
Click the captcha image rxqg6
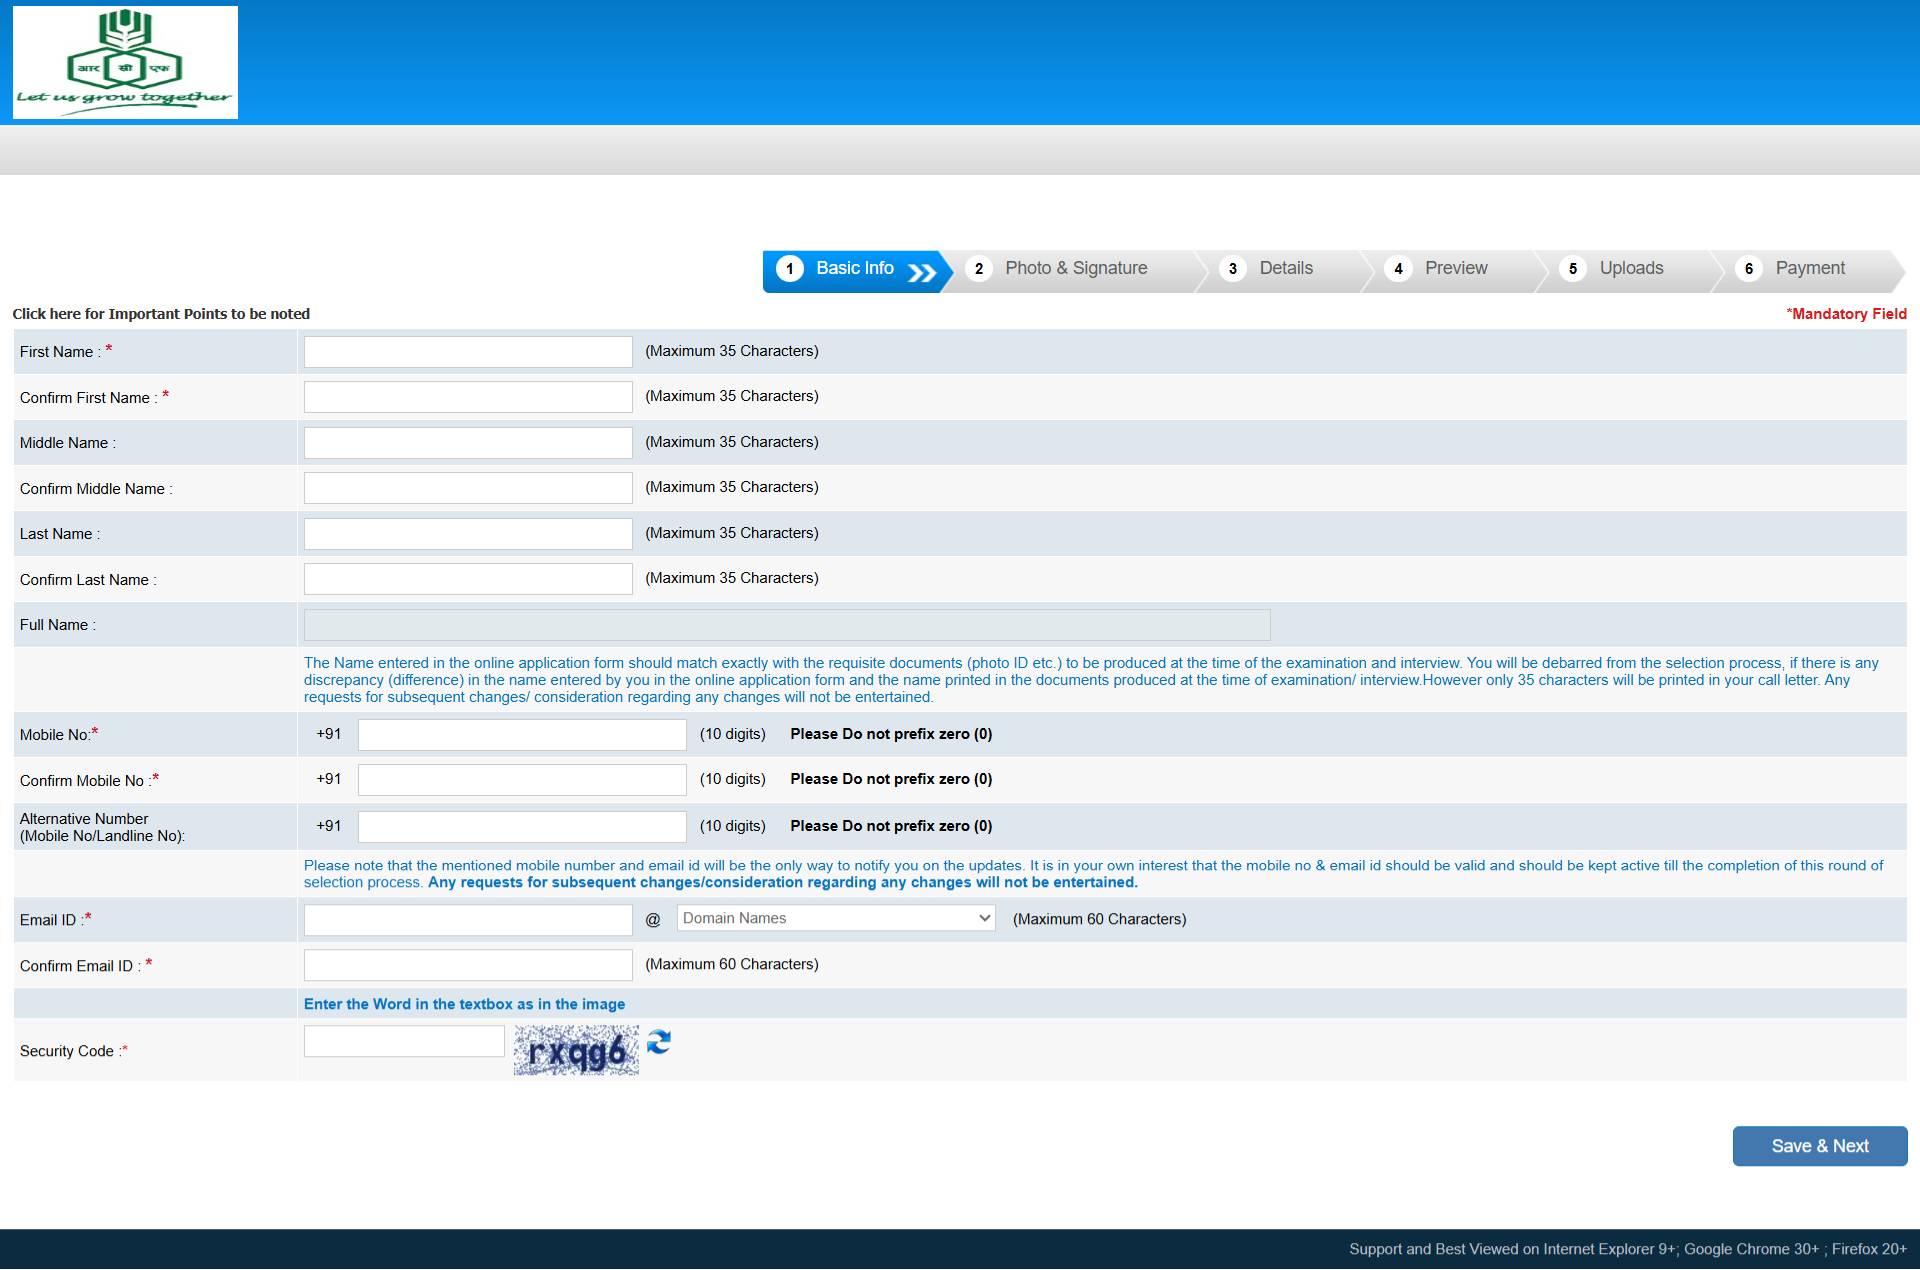click(576, 1051)
